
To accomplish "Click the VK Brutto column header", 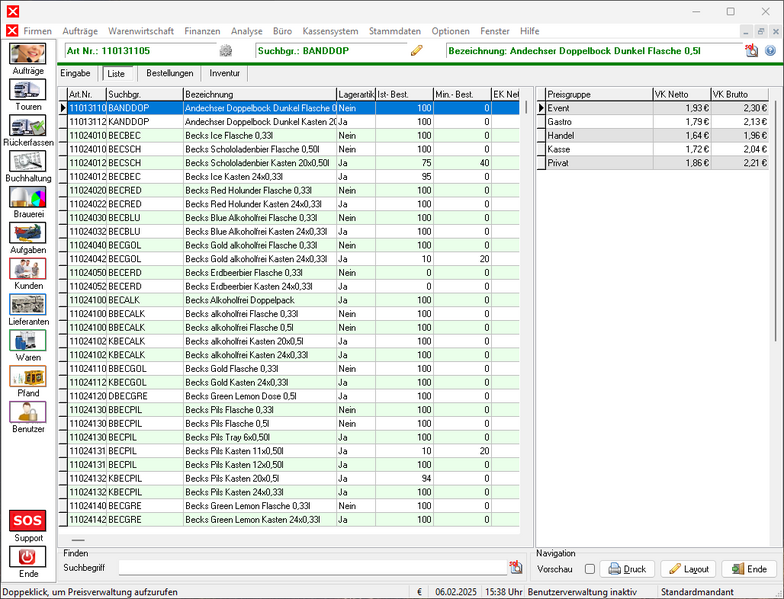I will (740, 94).
